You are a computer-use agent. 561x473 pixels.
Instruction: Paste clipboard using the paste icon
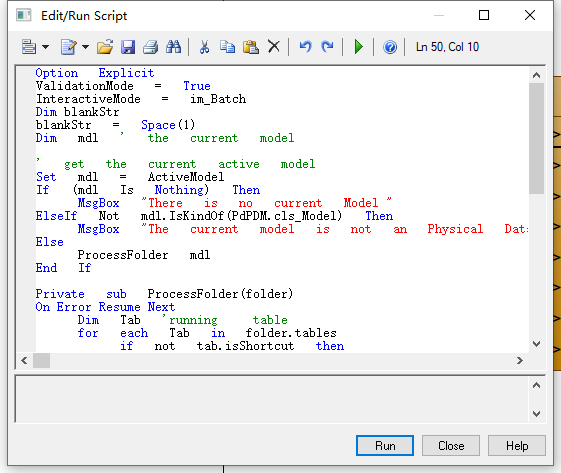251,47
